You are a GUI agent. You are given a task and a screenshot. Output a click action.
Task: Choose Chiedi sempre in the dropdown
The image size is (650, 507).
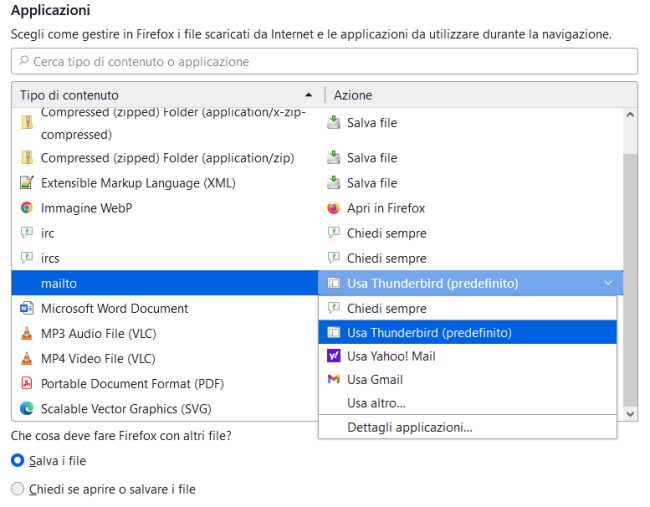(x=467, y=308)
